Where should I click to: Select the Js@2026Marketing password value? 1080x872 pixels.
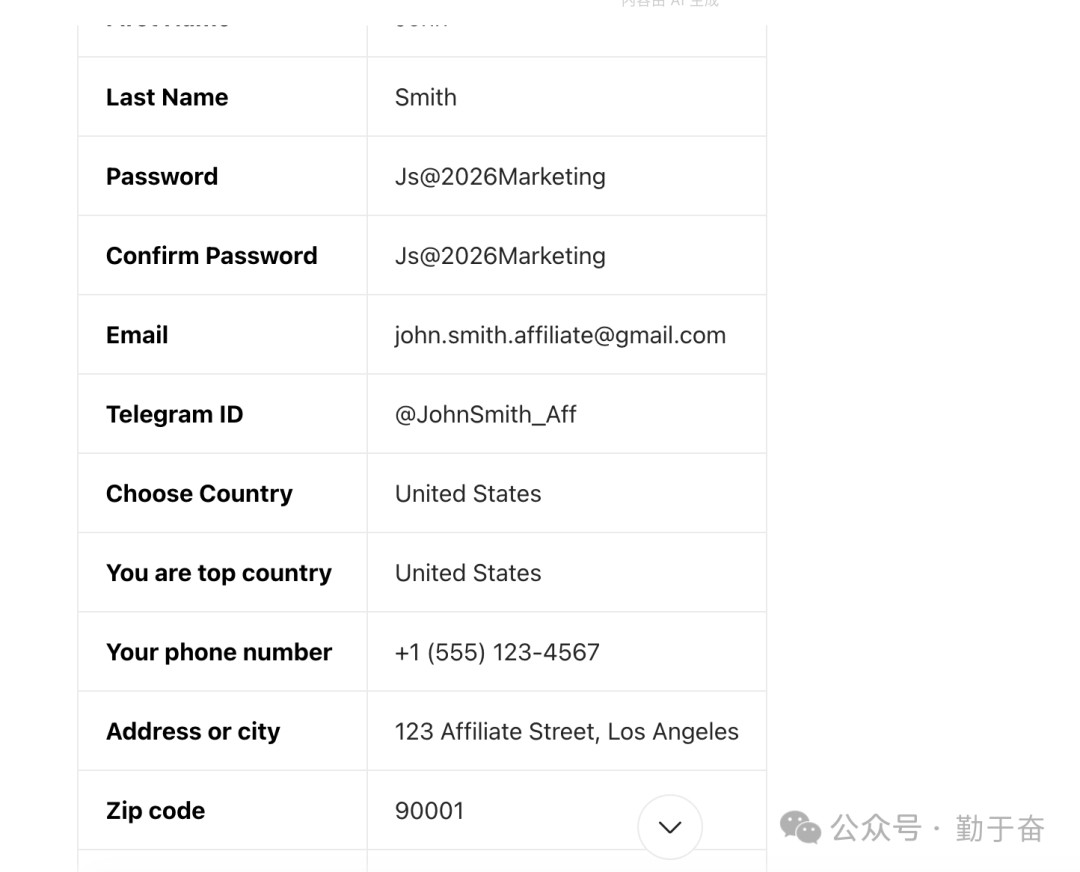point(500,176)
